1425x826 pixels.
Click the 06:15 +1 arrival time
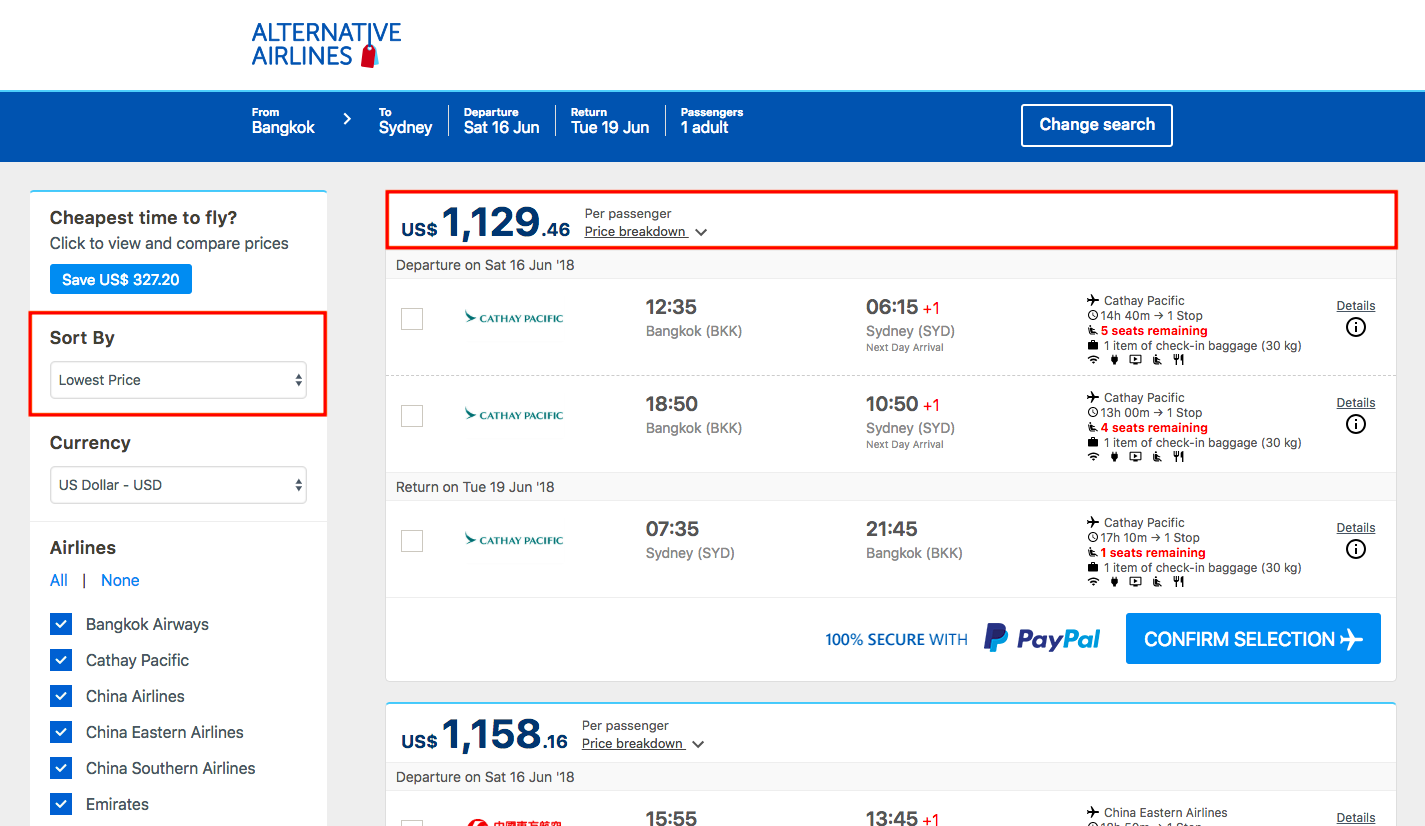[903, 307]
